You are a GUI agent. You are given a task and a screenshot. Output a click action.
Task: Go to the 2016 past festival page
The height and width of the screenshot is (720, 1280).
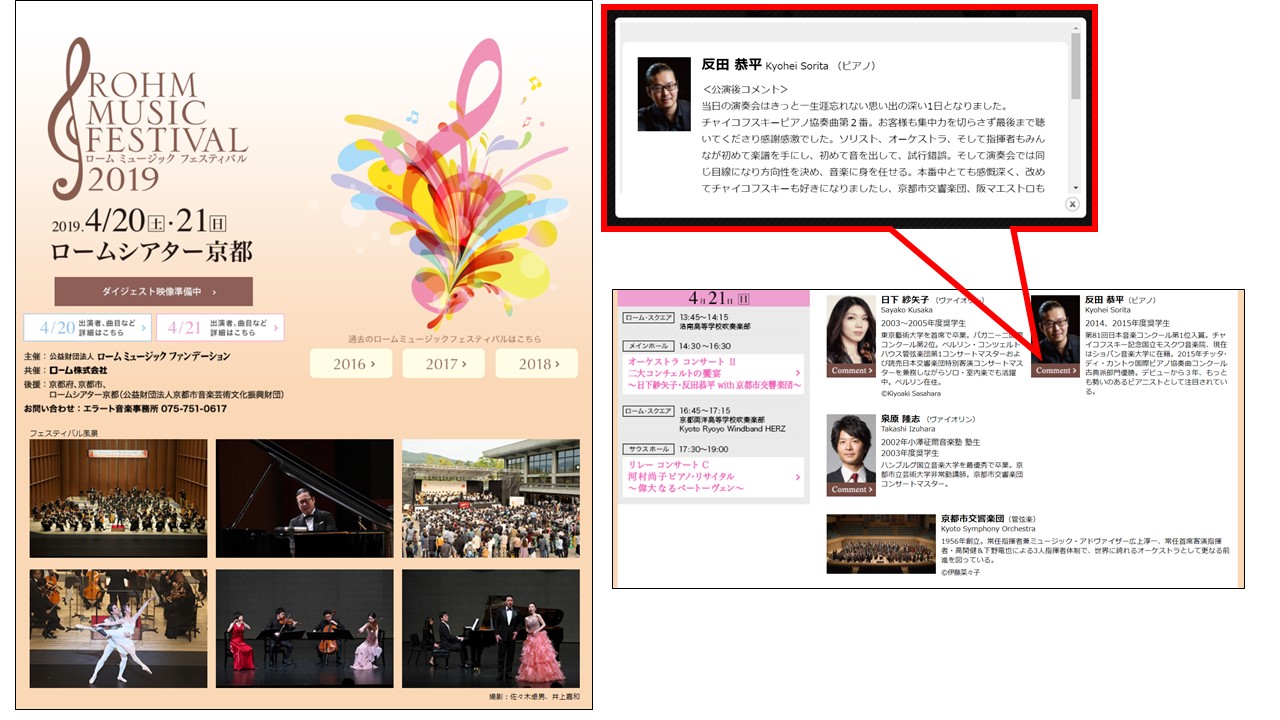pyautogui.click(x=349, y=364)
